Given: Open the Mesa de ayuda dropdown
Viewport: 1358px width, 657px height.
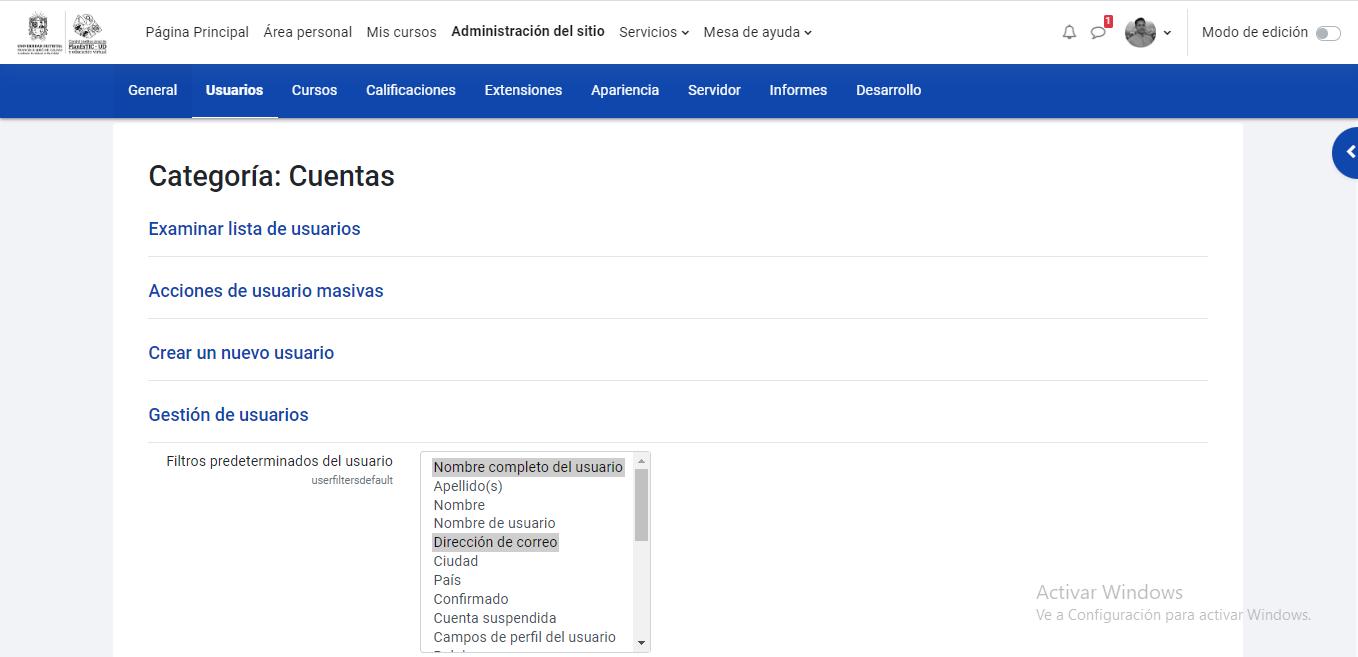Looking at the screenshot, I should 757,32.
